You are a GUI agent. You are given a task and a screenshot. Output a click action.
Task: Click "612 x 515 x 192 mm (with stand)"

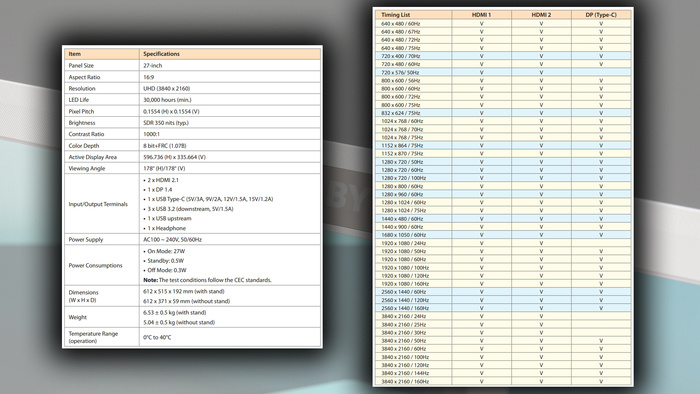click(184, 291)
